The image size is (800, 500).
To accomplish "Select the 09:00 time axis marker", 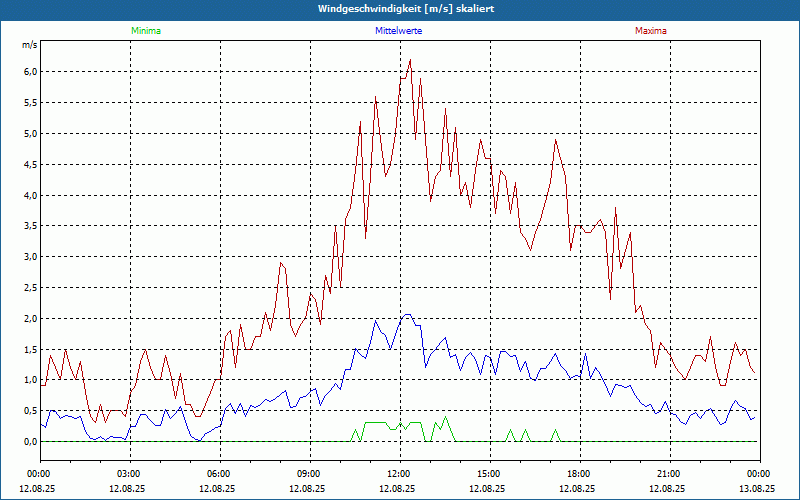I will tap(309, 474).
